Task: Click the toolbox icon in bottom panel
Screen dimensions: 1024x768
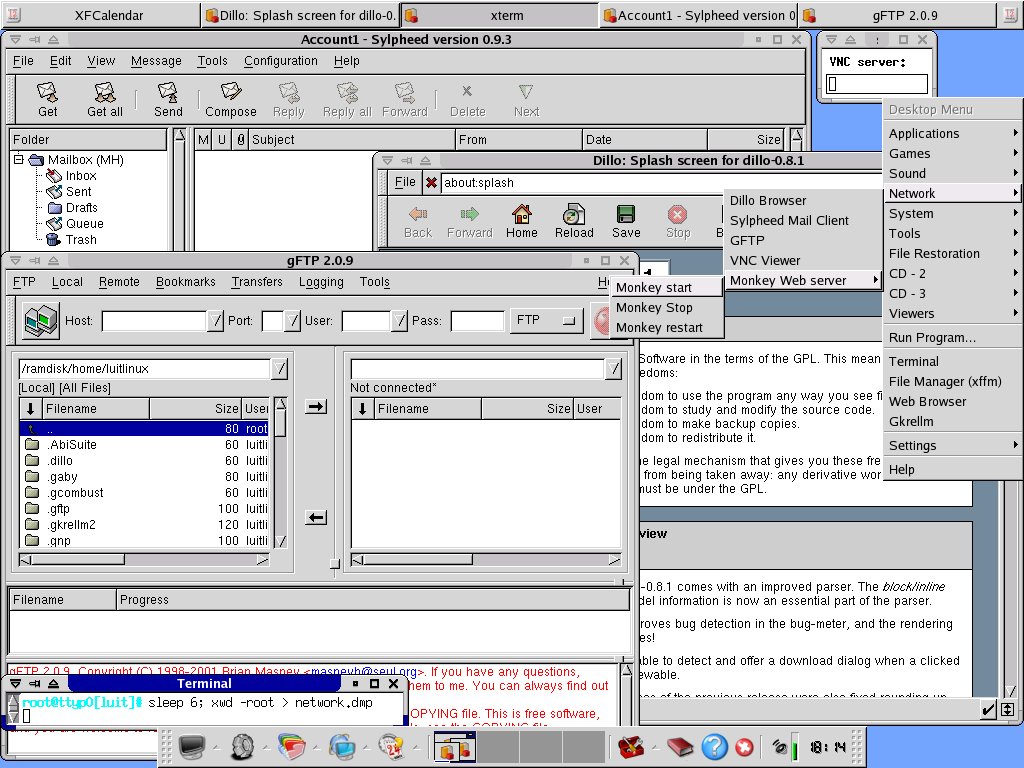Action: [x=631, y=746]
